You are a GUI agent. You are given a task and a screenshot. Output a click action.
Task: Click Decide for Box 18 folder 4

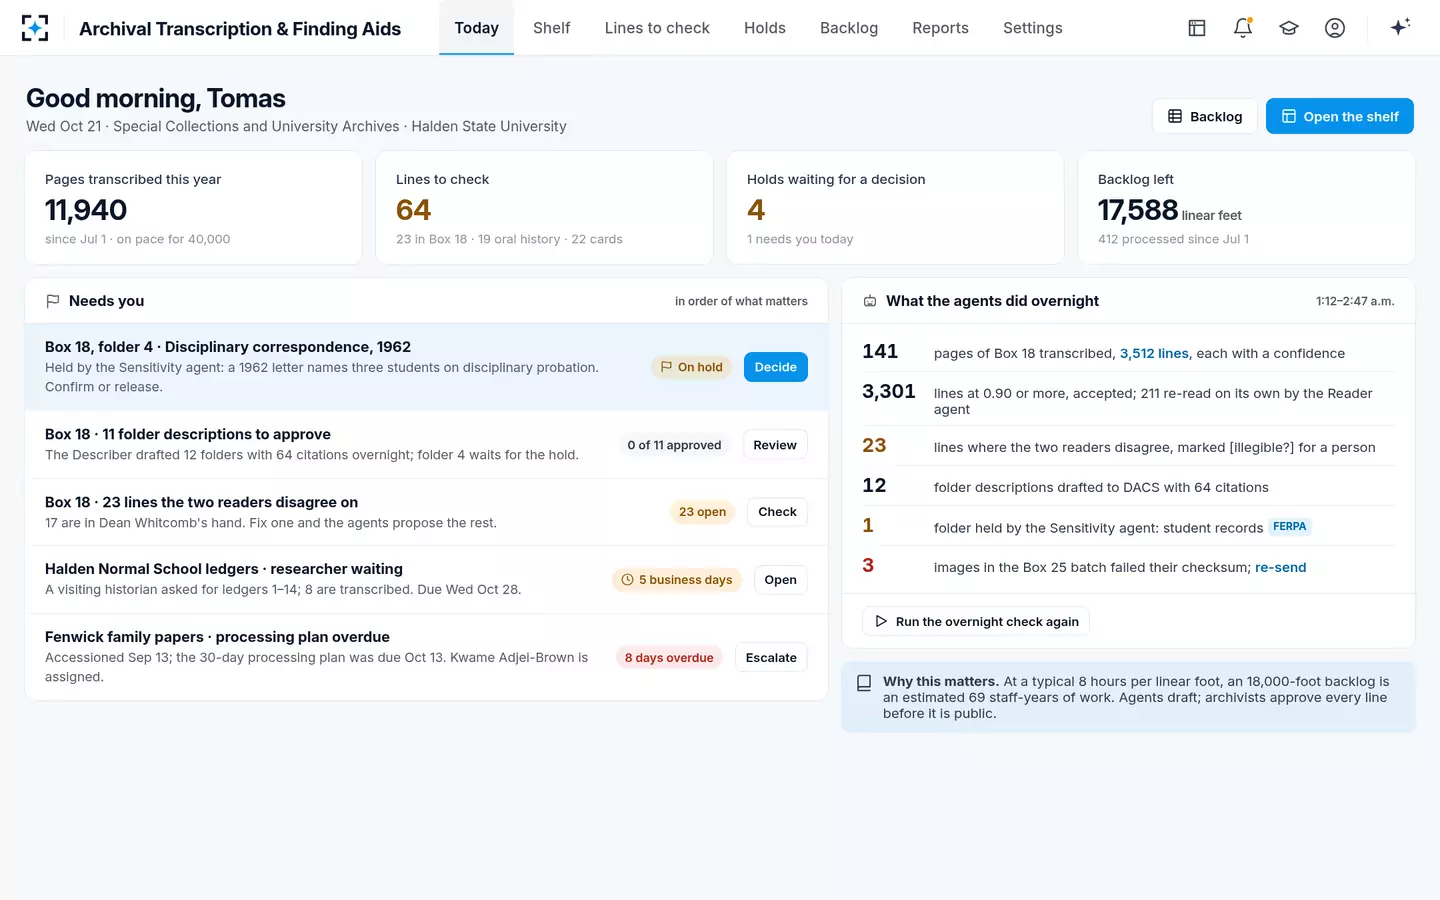click(776, 367)
